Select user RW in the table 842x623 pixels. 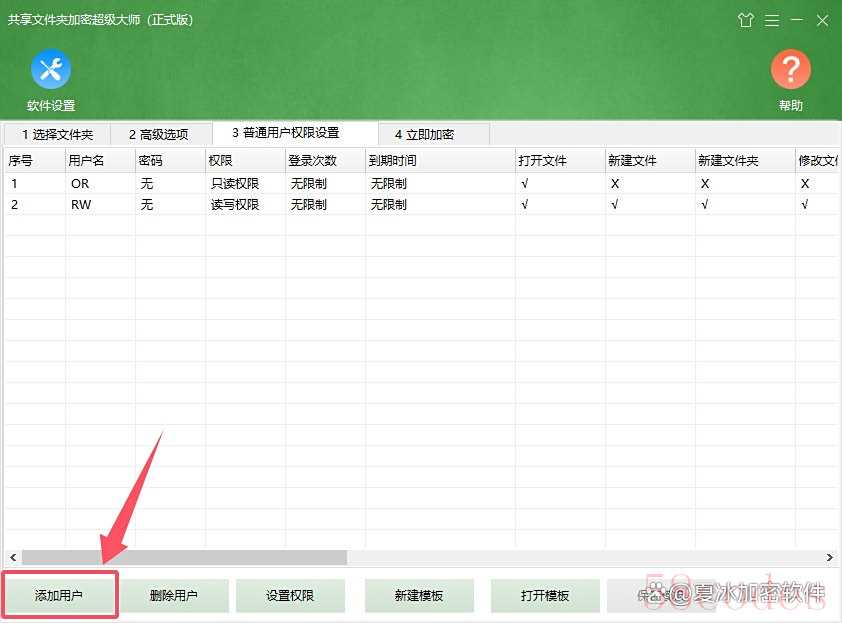(81, 205)
